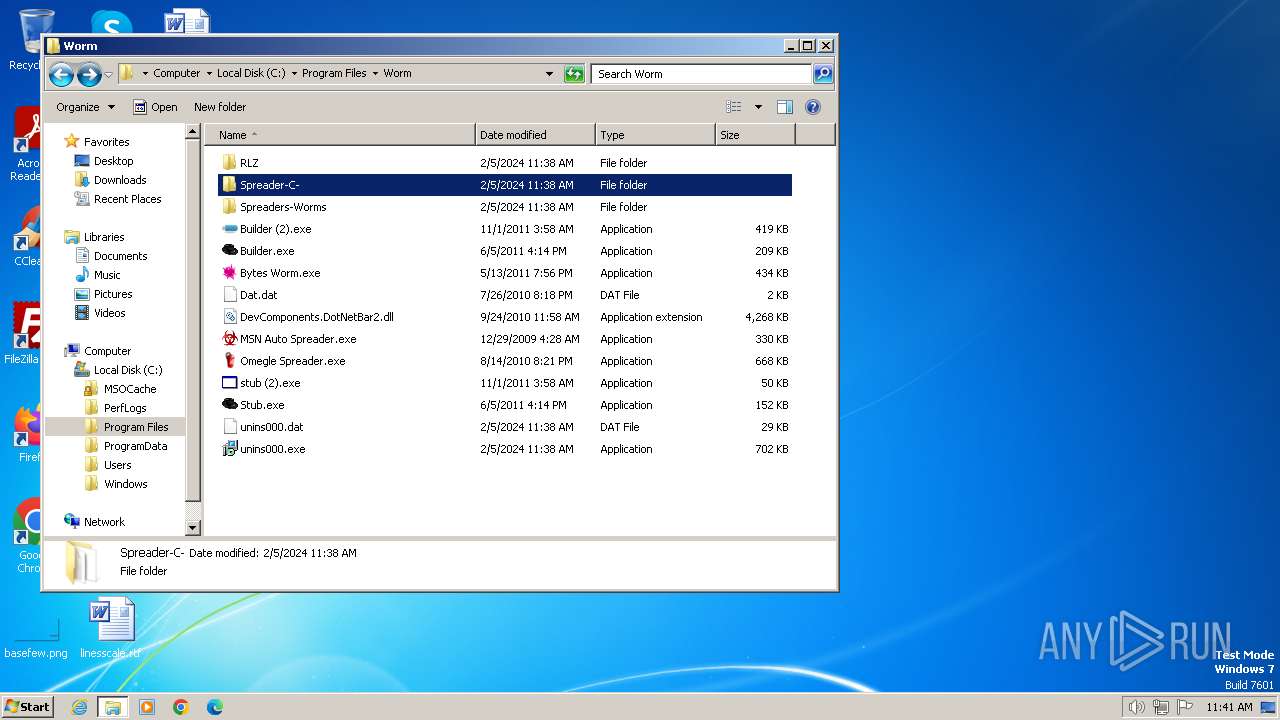Viewport: 1280px width, 720px height.
Task: Click the Refresh button in address bar
Action: point(574,74)
